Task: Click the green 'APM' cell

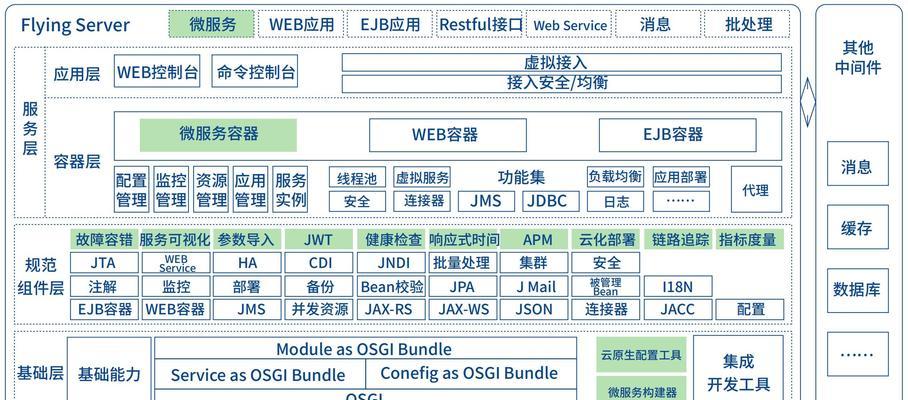Action: (x=535, y=239)
